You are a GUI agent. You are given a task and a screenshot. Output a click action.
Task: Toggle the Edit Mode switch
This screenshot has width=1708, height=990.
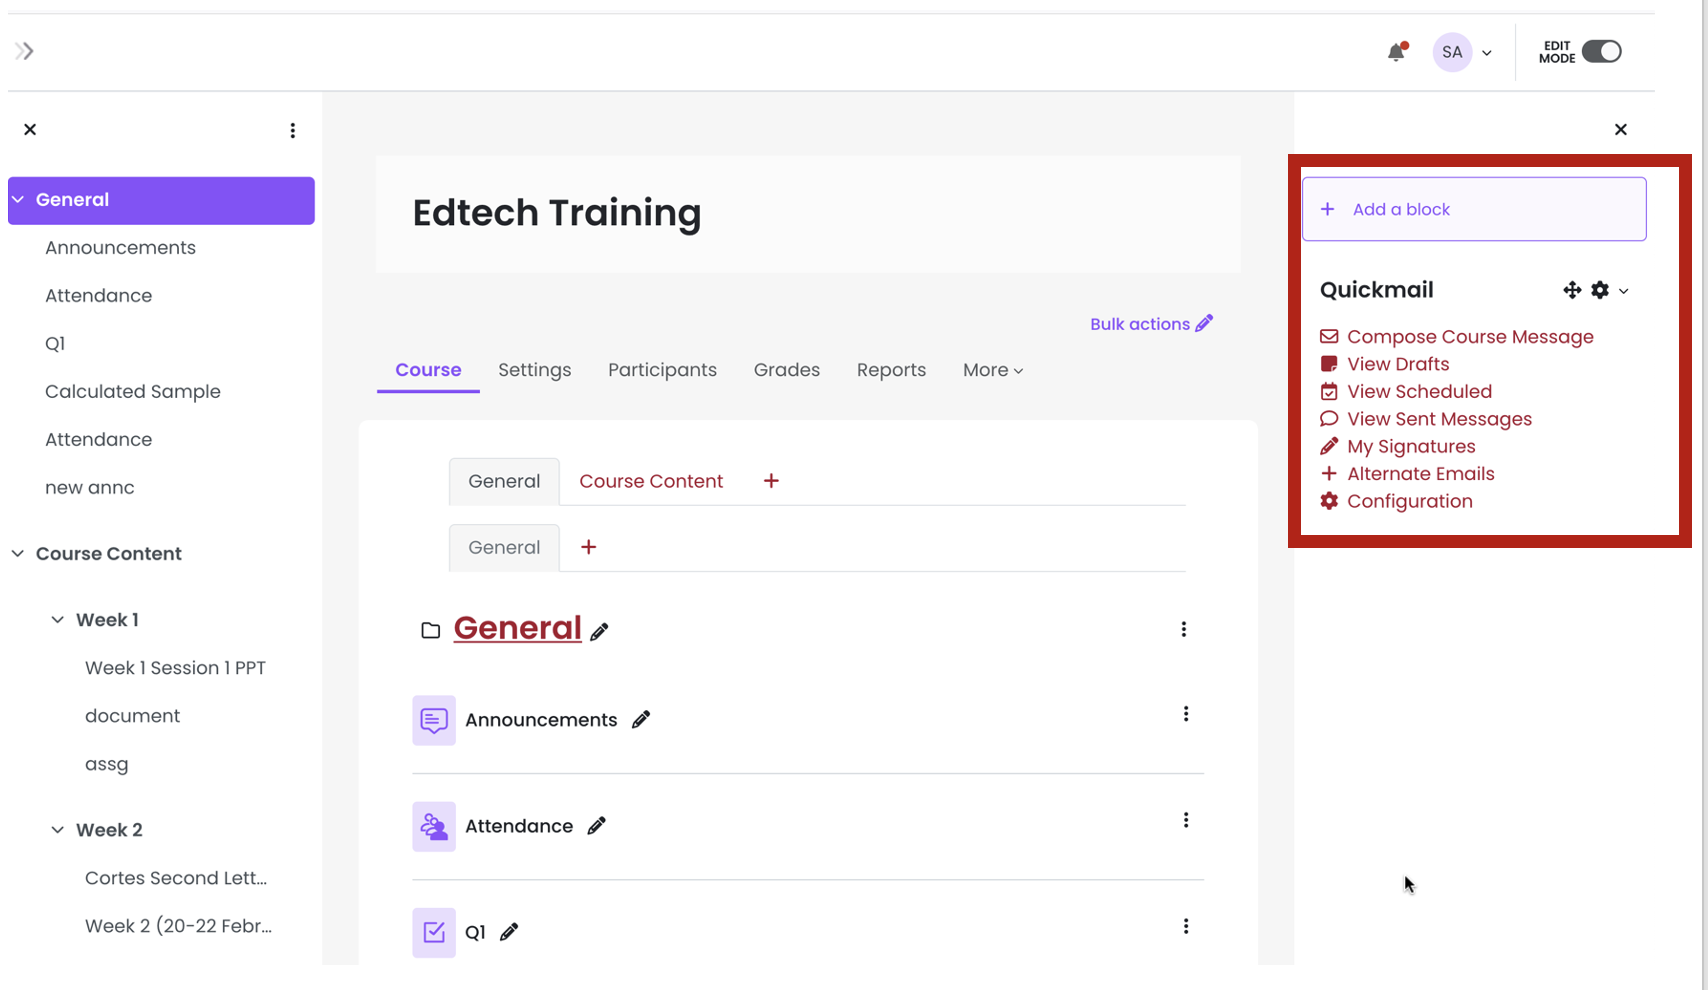tap(1601, 52)
